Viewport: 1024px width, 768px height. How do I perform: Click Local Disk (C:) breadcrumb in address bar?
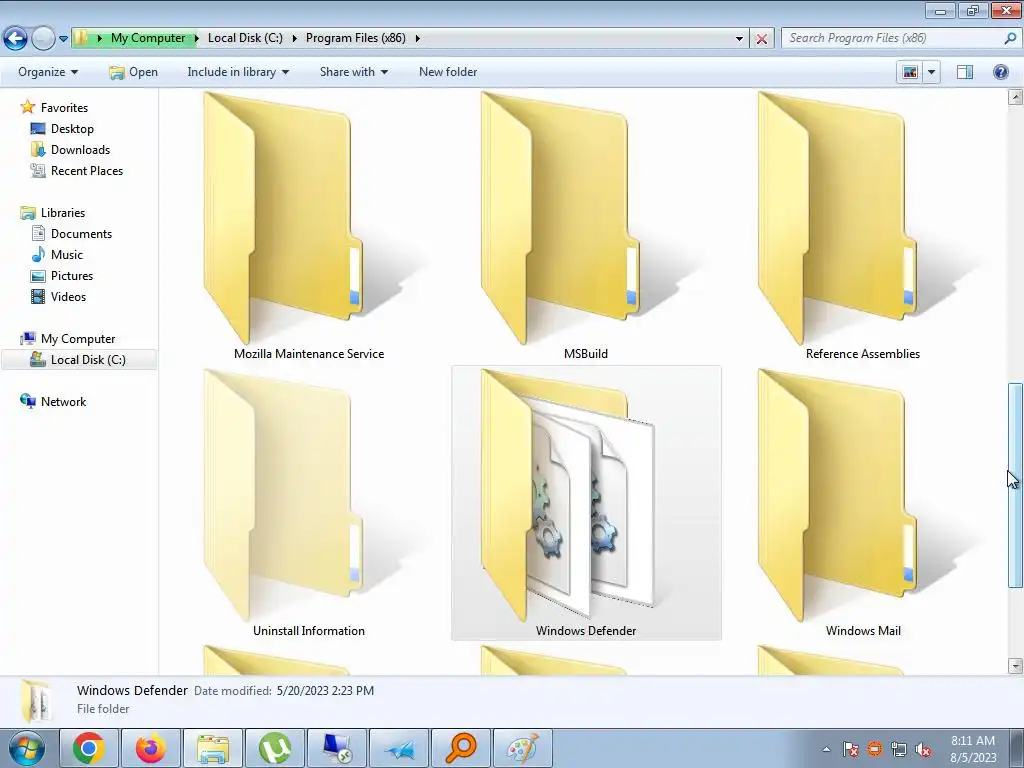click(x=245, y=38)
